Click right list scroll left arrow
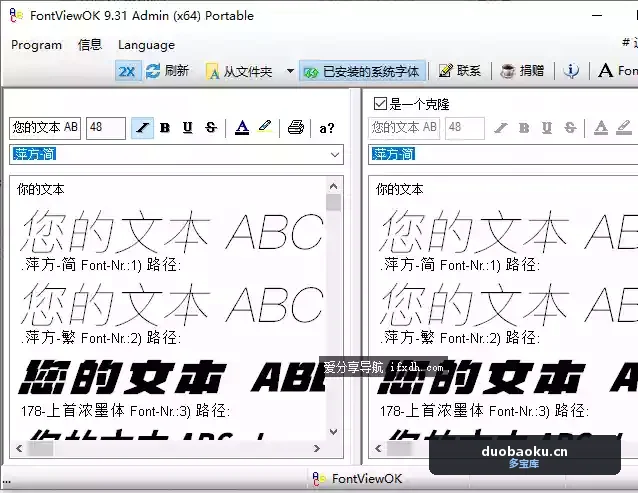Viewport: 638px width, 493px height. [378, 448]
